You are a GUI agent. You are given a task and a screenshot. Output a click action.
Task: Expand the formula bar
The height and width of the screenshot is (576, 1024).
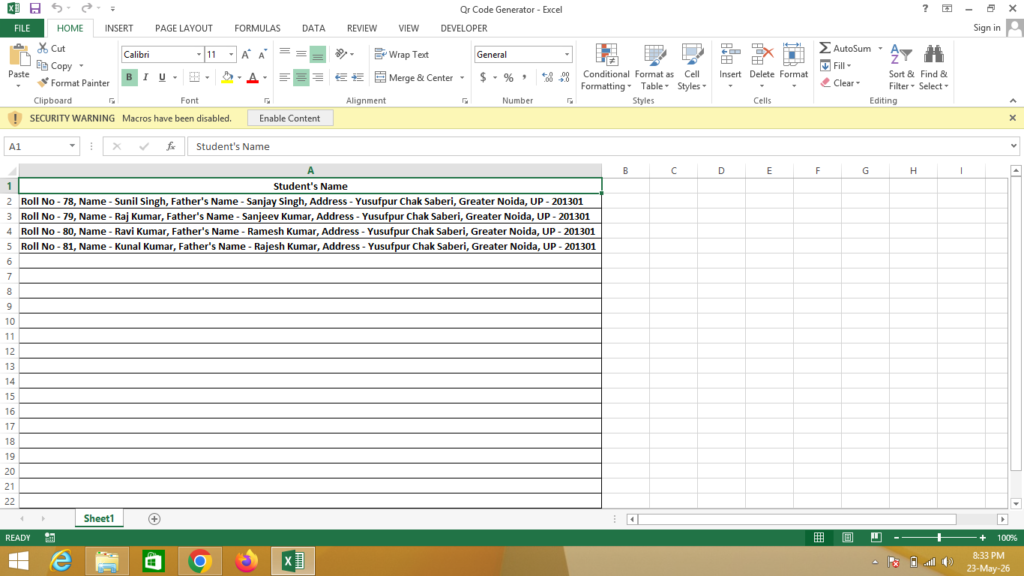pyautogui.click(x=1013, y=146)
